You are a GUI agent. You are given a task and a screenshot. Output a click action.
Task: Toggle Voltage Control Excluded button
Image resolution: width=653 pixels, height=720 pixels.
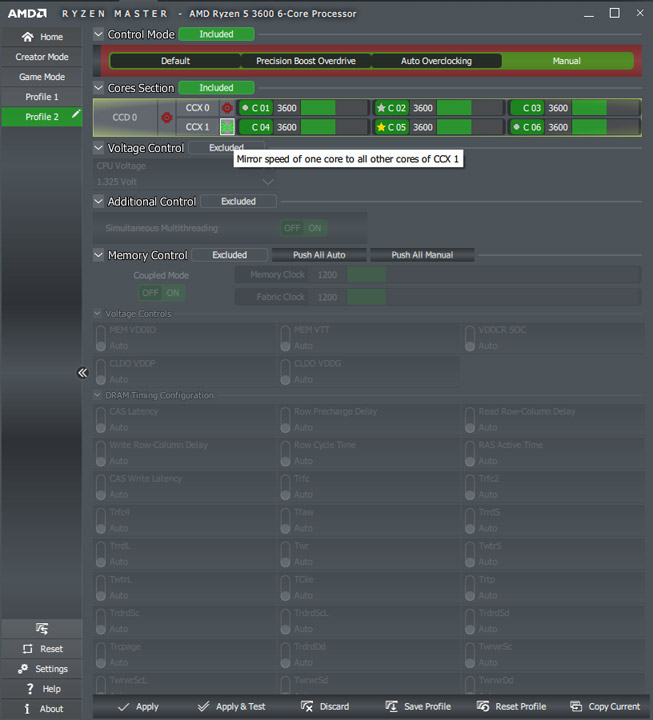226,148
